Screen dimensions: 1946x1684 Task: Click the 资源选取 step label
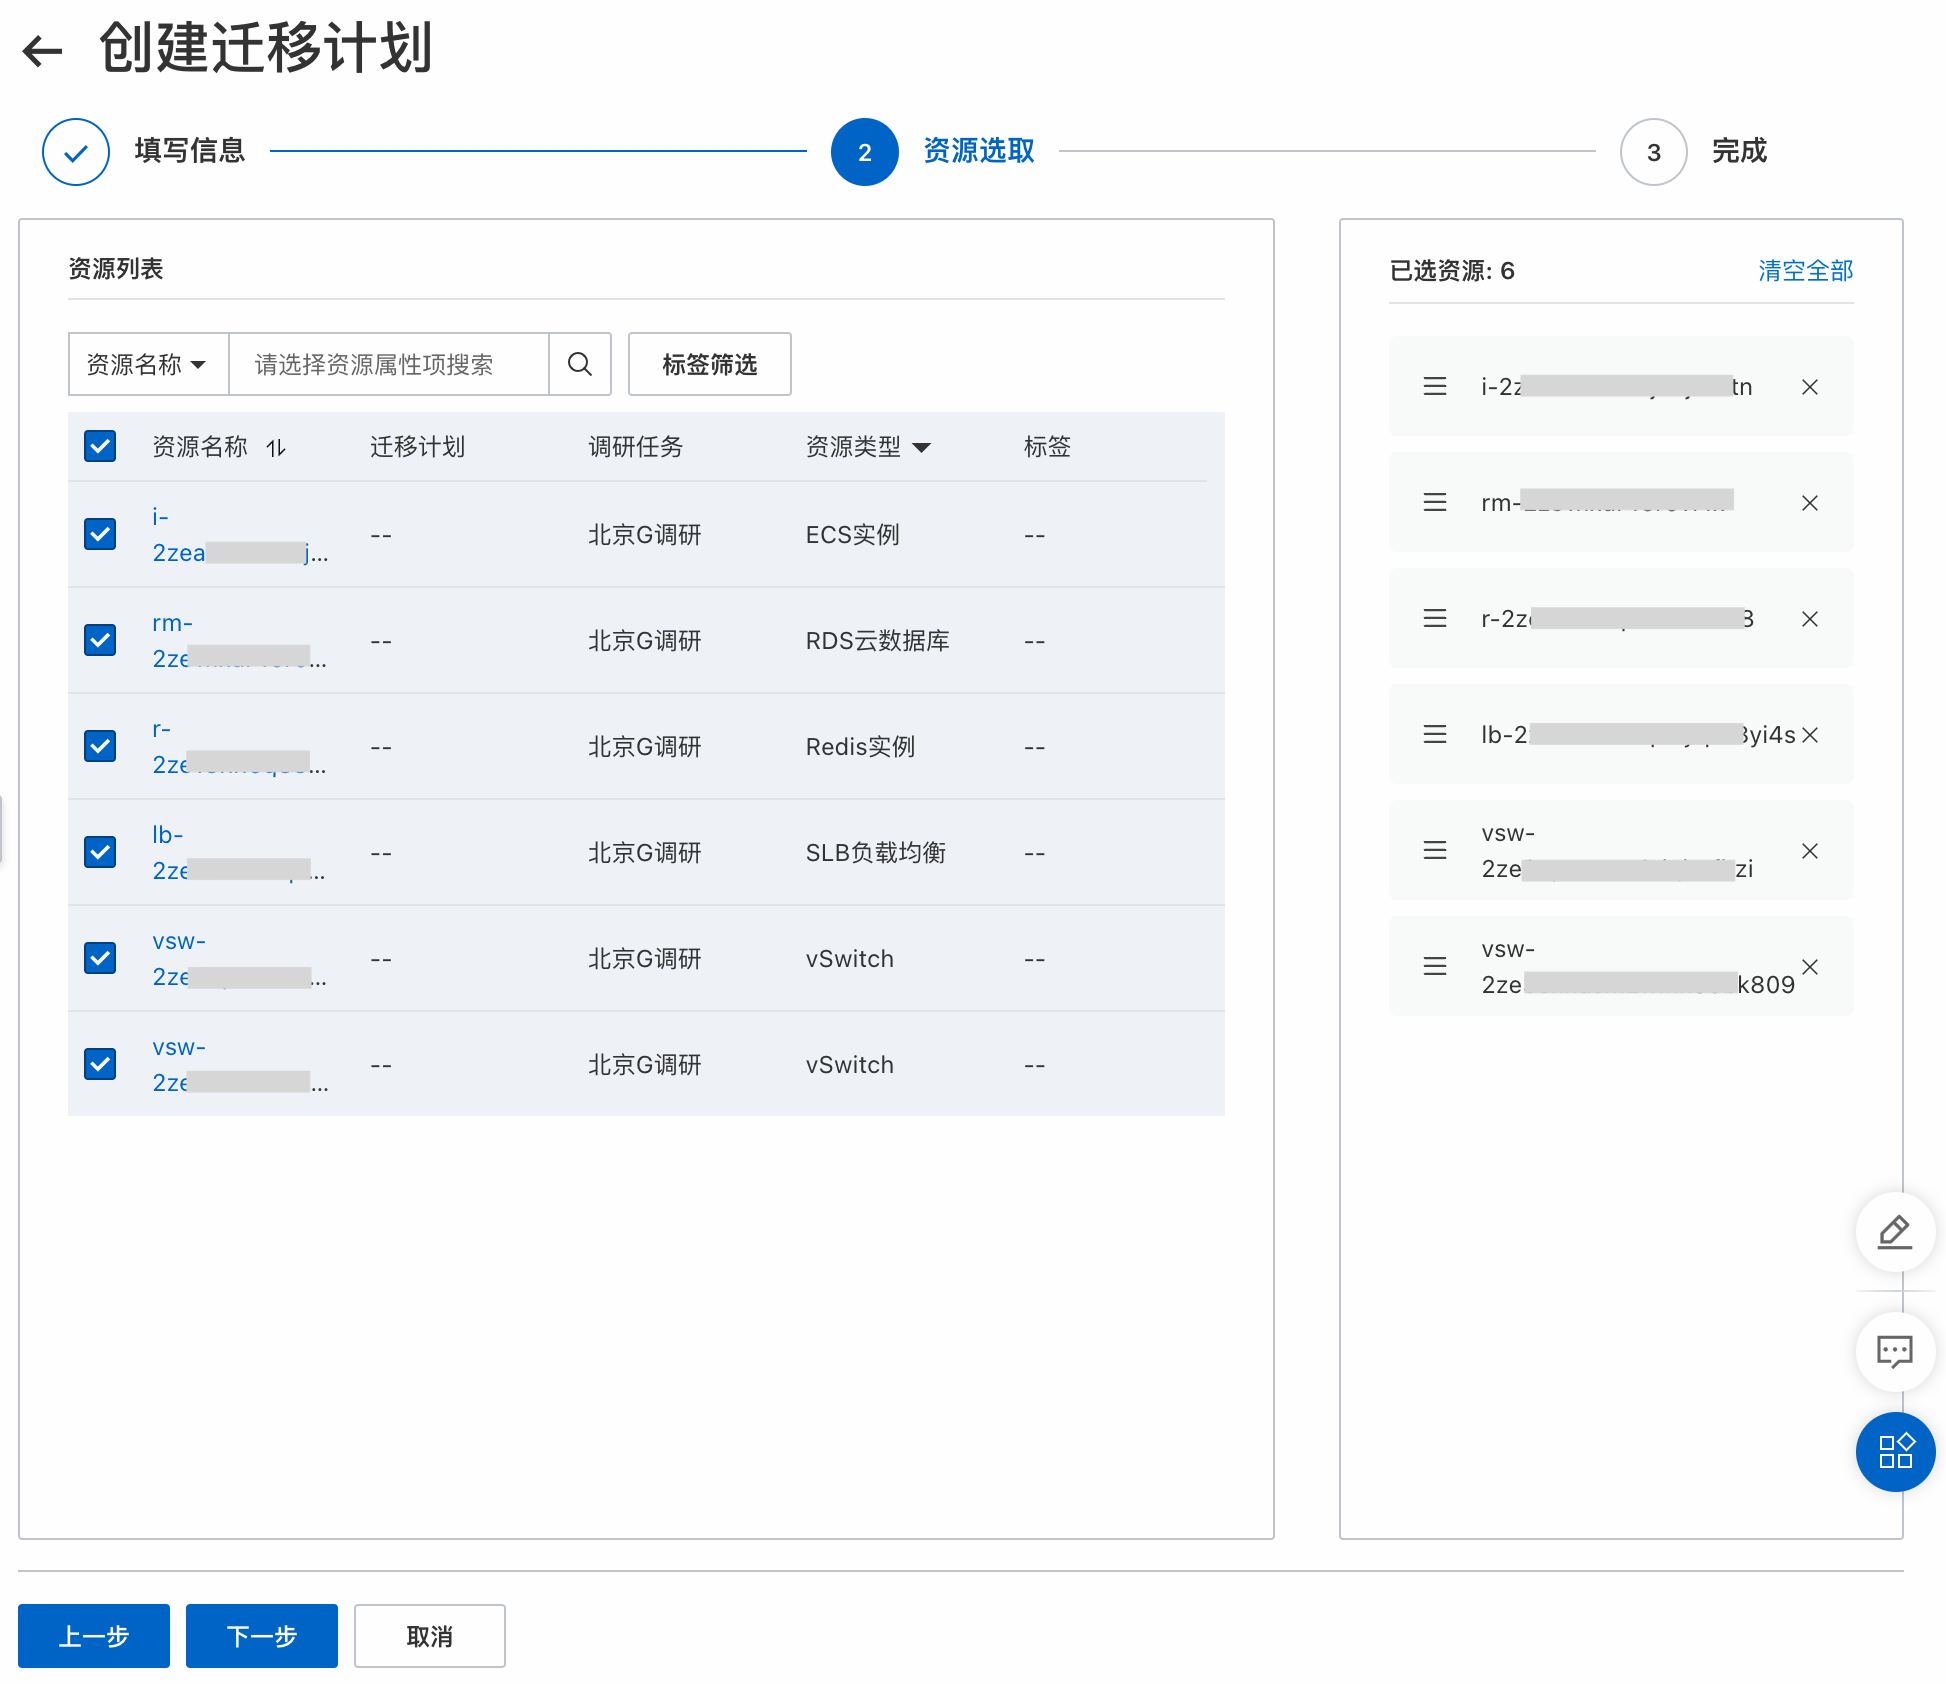(979, 151)
